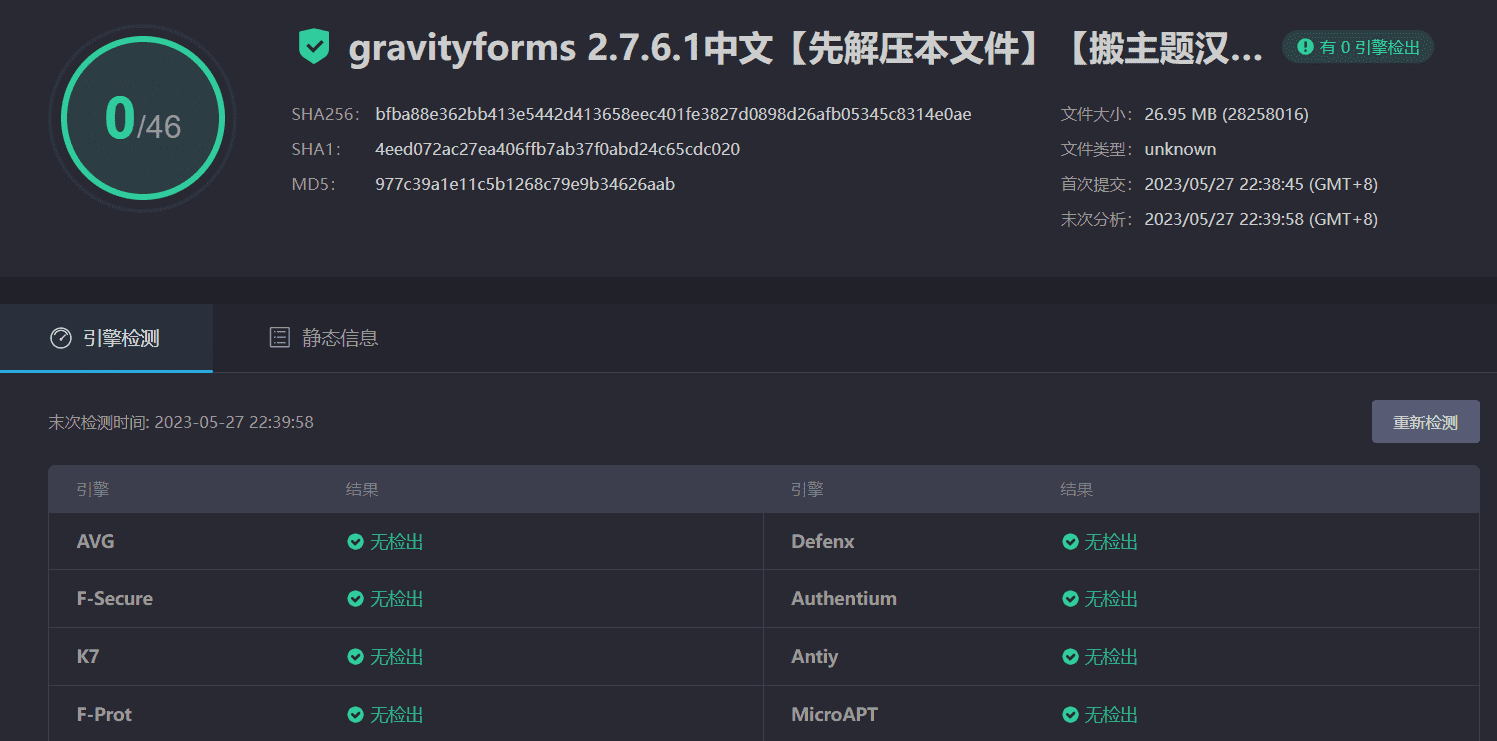Click the 末次分析 time 22:39:58 (GMT+8)
Screen dimensions: 1497x741
tap(1261, 219)
